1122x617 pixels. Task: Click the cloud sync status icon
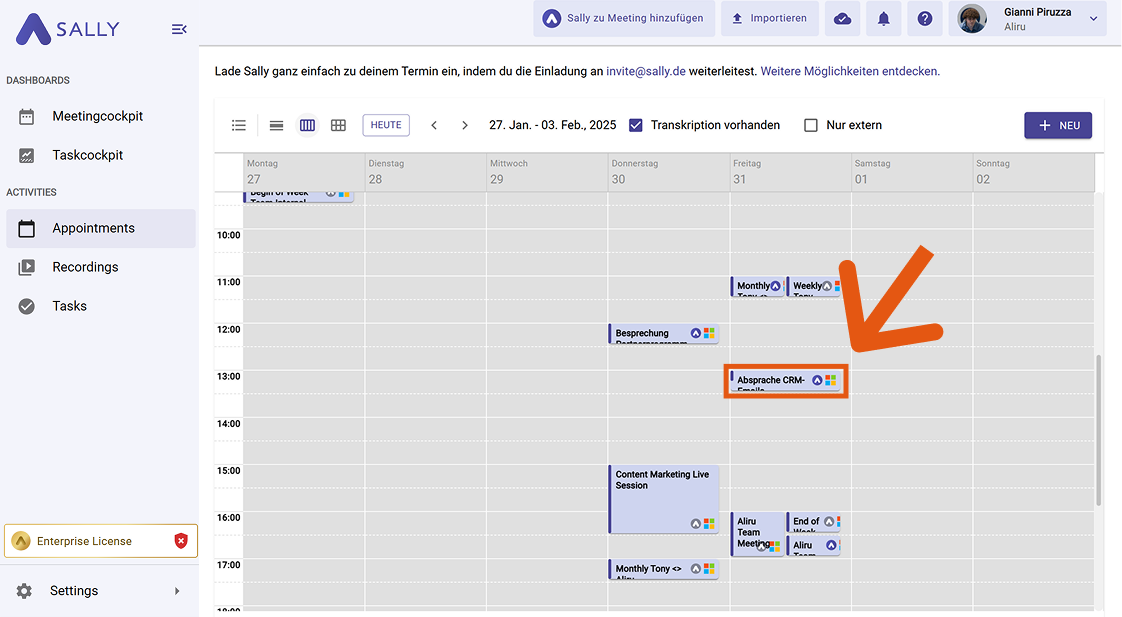pos(842,19)
